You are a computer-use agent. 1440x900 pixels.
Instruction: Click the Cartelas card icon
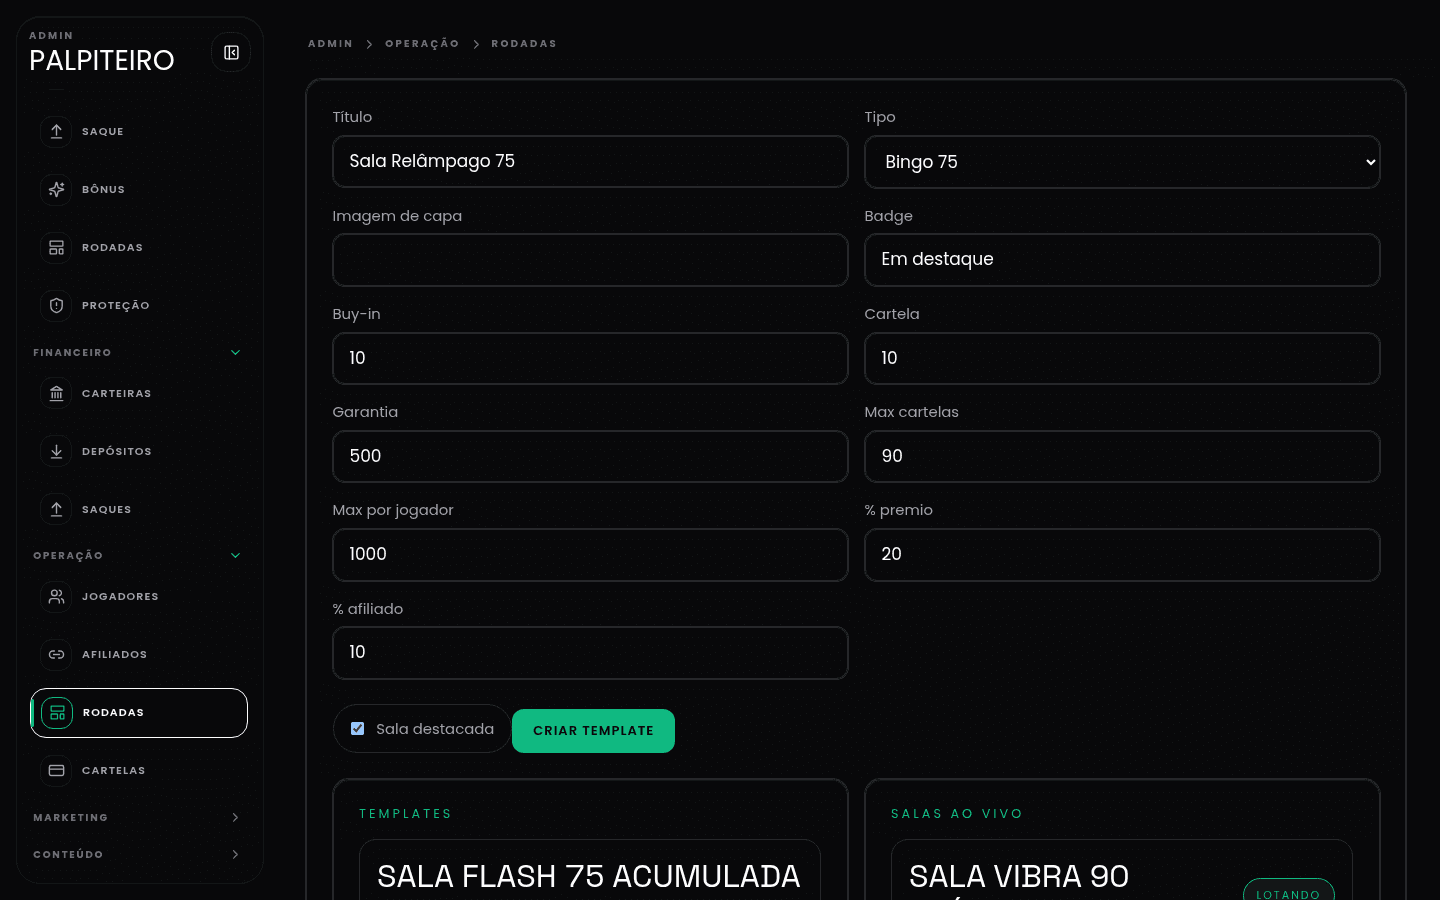[x=57, y=771]
